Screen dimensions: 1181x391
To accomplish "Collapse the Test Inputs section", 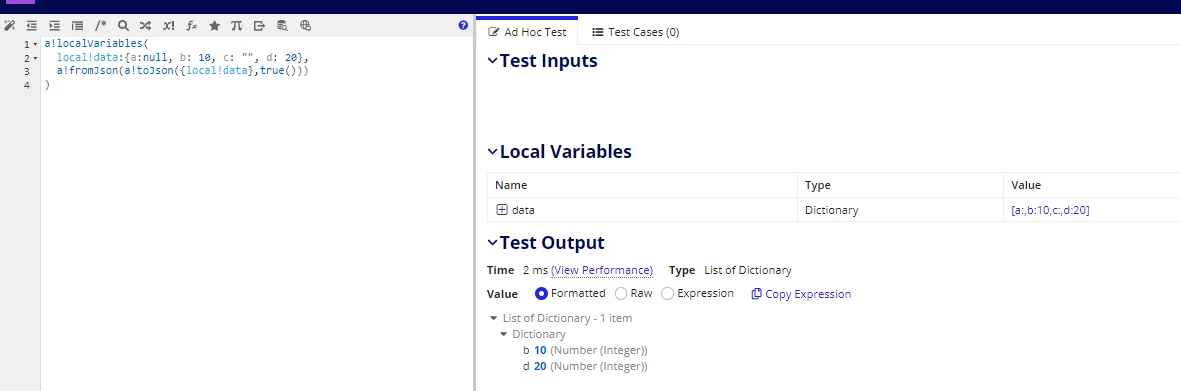I will [493, 61].
